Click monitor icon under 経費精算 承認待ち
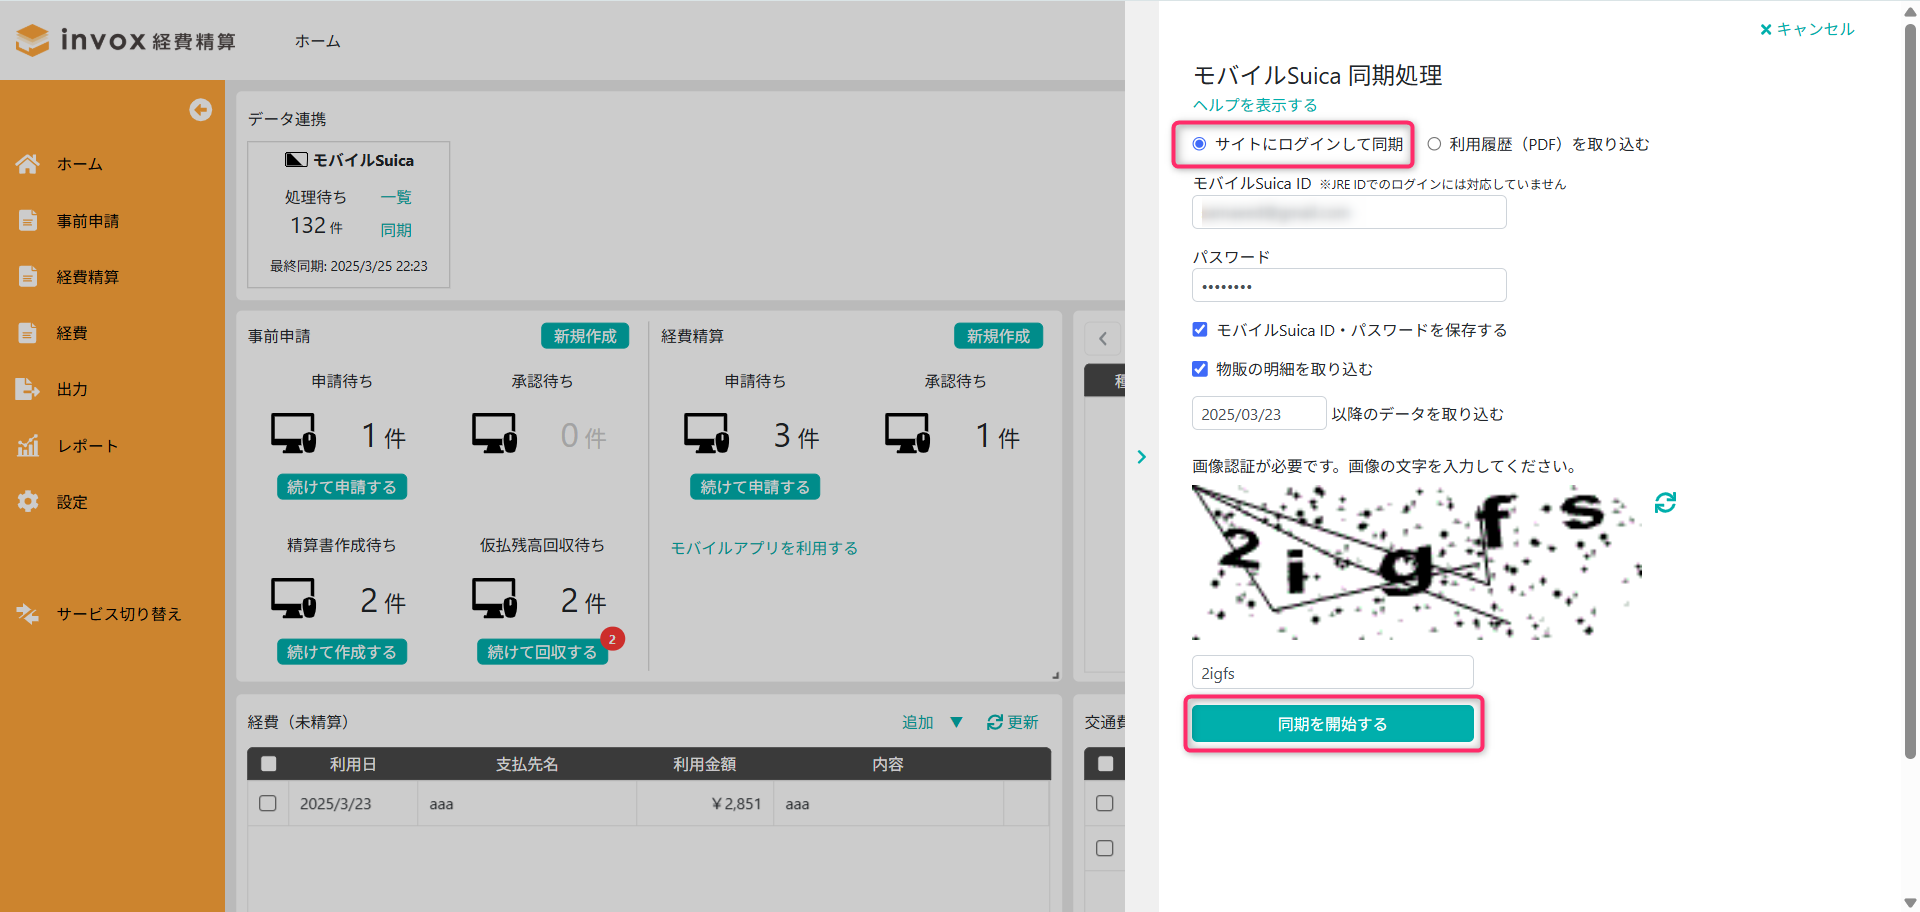The height and width of the screenshot is (912, 1920). 908,433
